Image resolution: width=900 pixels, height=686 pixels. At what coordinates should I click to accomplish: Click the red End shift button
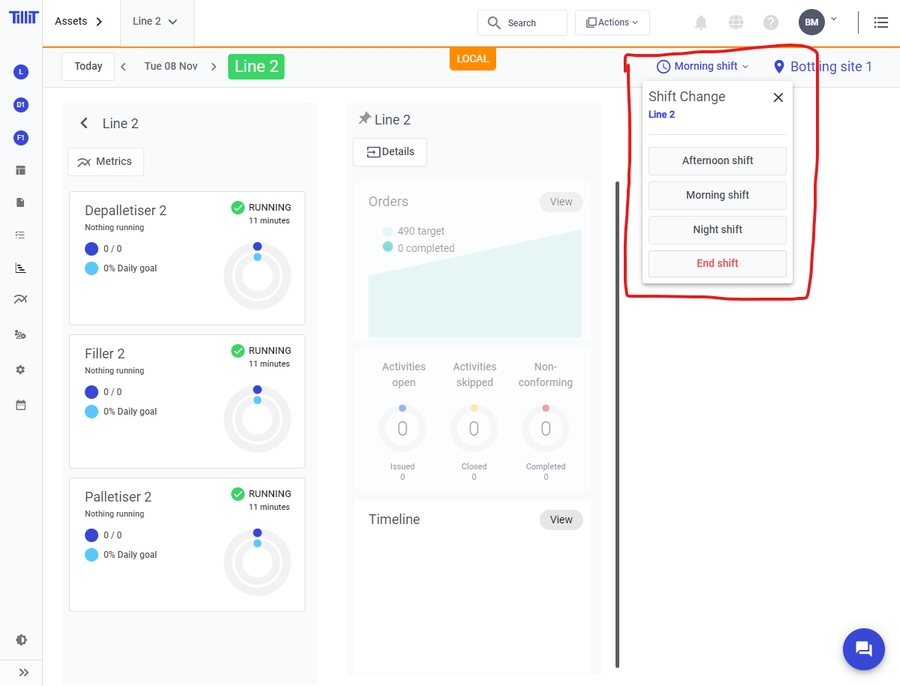click(717, 264)
